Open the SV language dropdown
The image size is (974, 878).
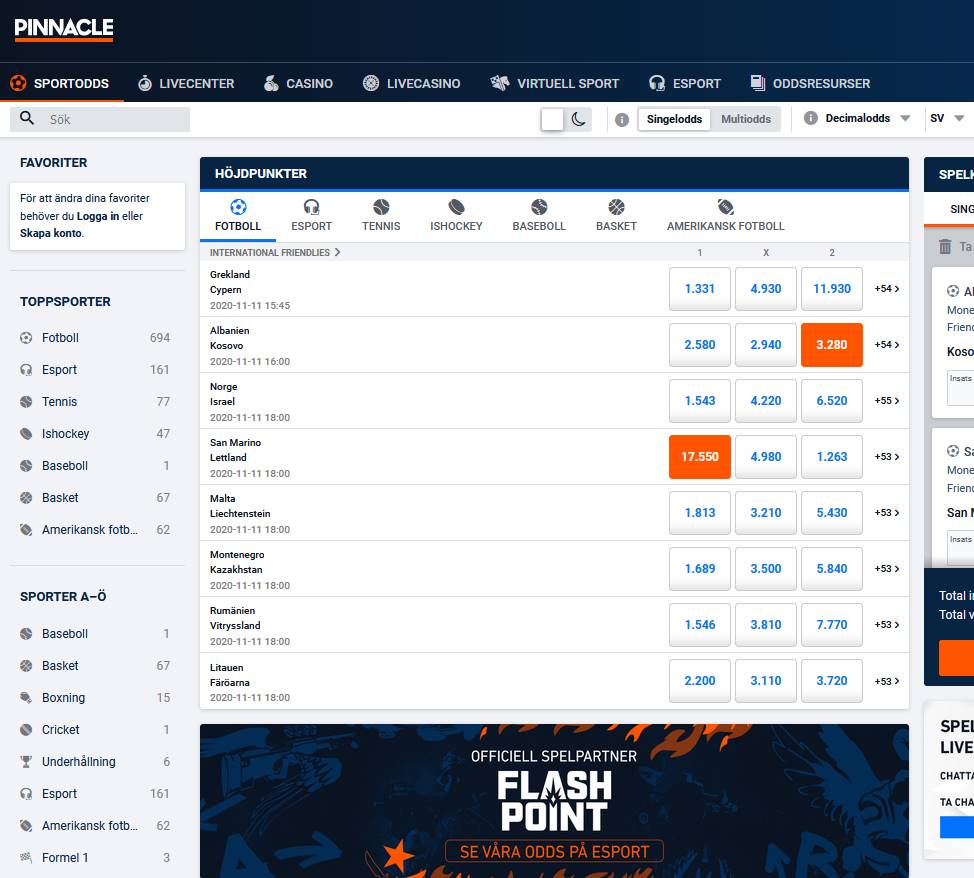click(x=947, y=118)
